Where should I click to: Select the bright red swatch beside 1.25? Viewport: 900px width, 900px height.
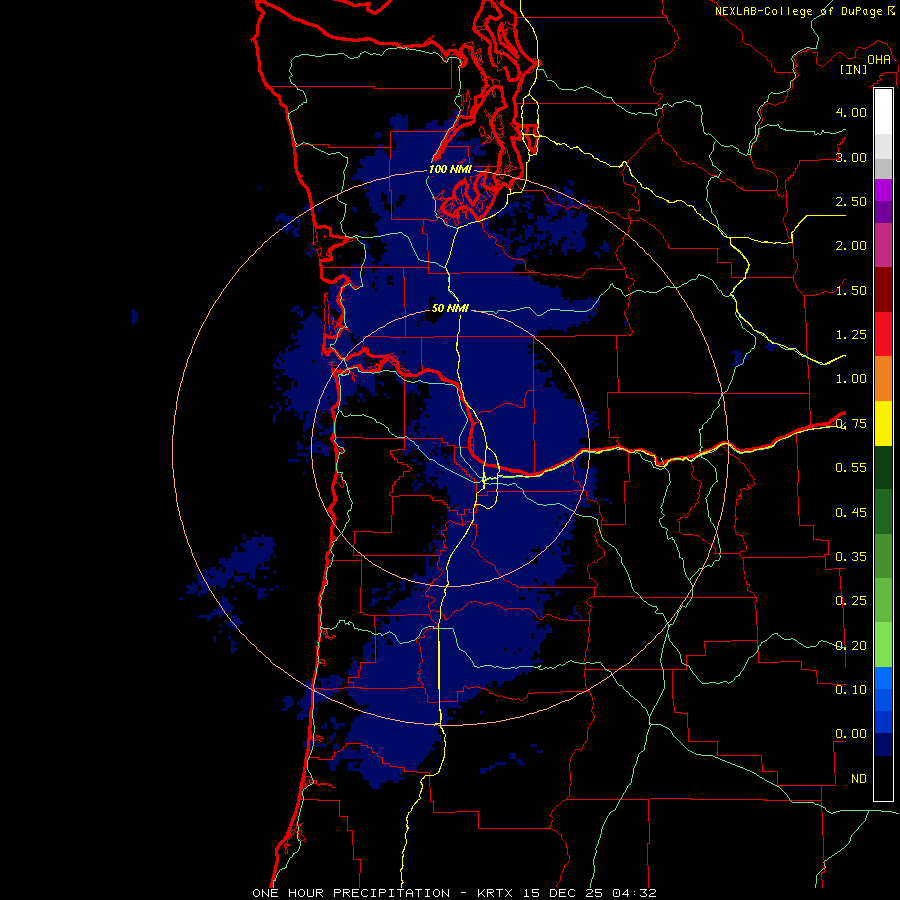tap(883, 334)
